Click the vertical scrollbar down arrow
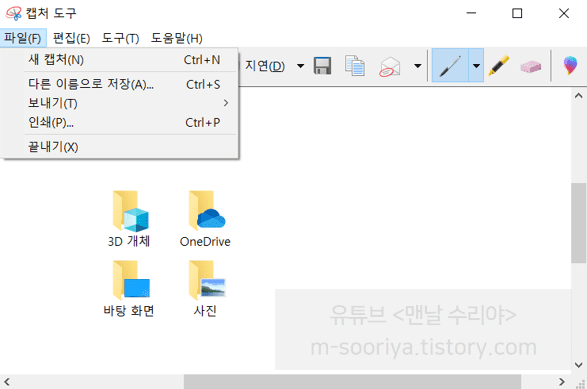 [579, 364]
